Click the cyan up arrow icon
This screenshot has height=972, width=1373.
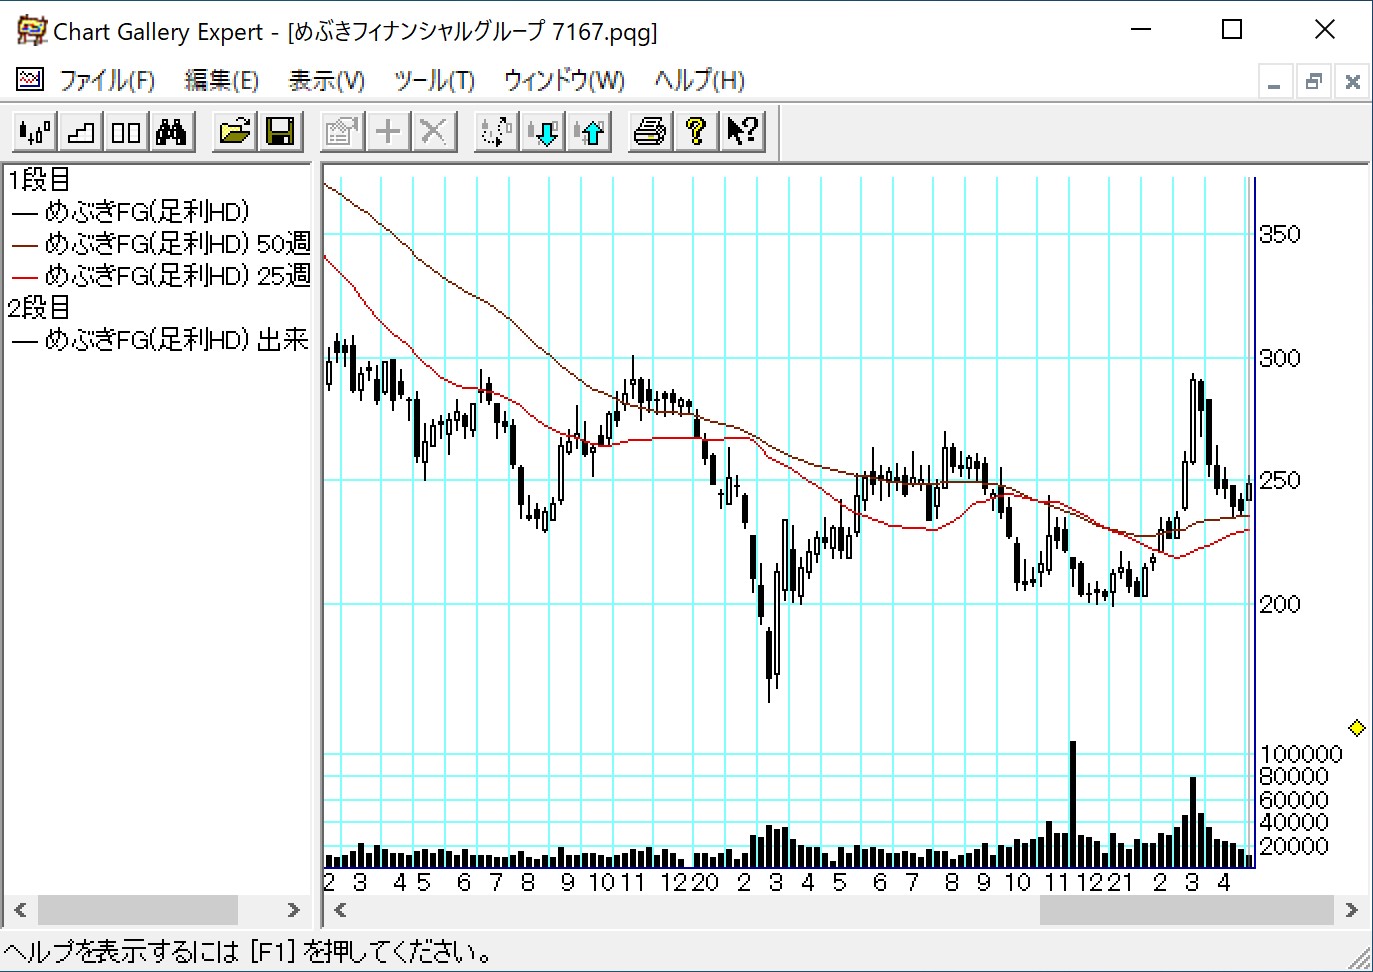pos(591,132)
